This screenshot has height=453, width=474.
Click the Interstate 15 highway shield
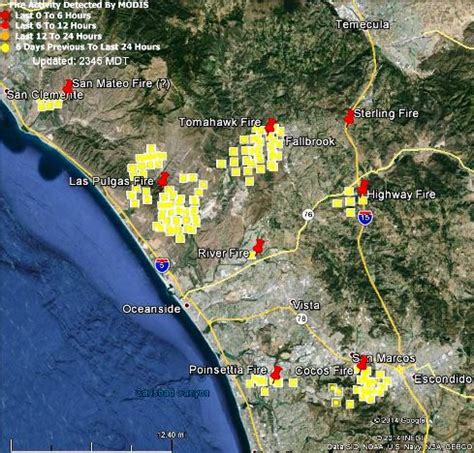pyautogui.click(x=365, y=217)
